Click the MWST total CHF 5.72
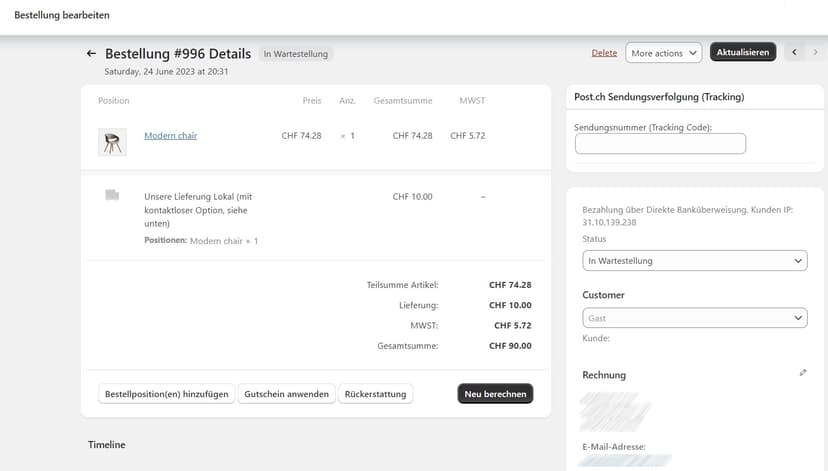The image size is (828, 471). pos(513,325)
